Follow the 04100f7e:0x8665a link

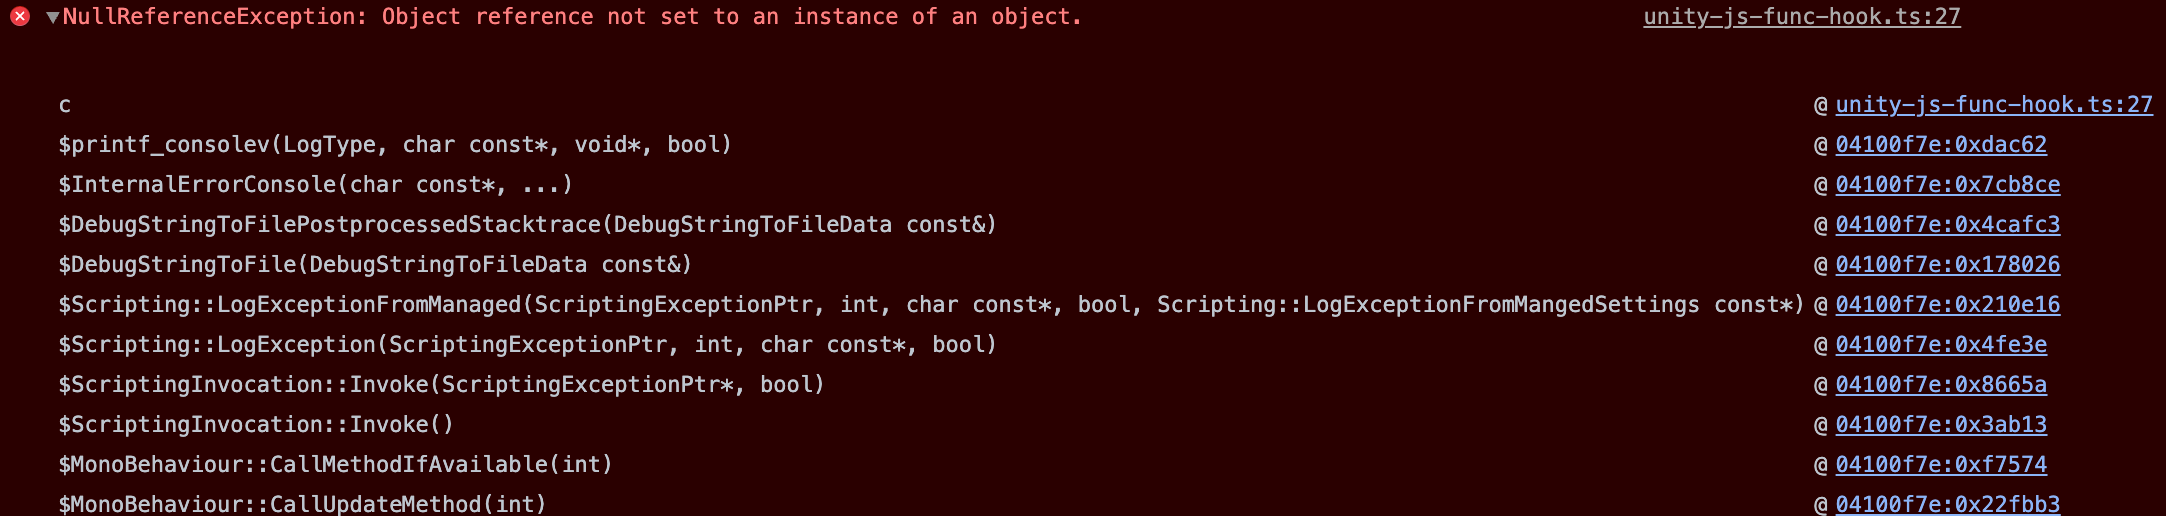tap(1940, 385)
